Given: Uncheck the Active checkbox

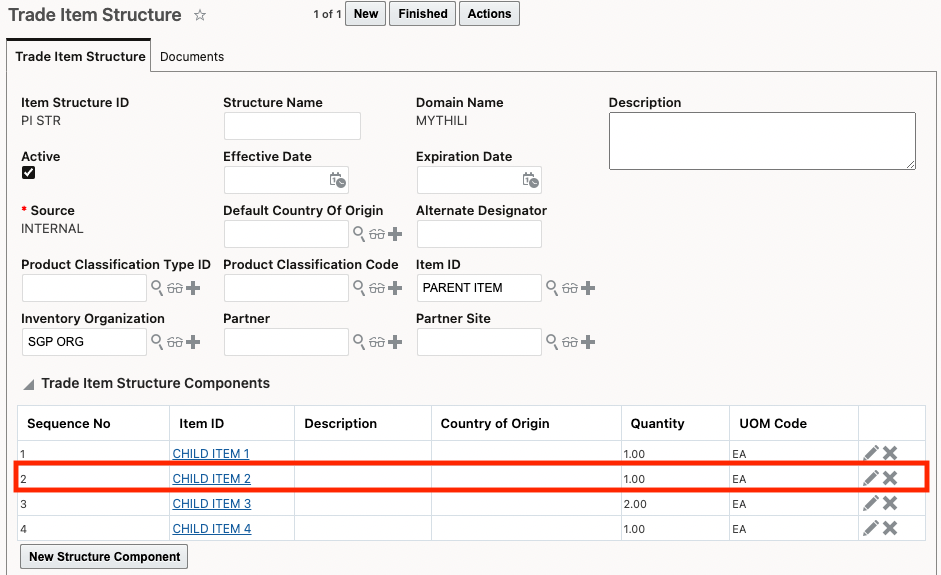Looking at the screenshot, I should pos(28,172).
